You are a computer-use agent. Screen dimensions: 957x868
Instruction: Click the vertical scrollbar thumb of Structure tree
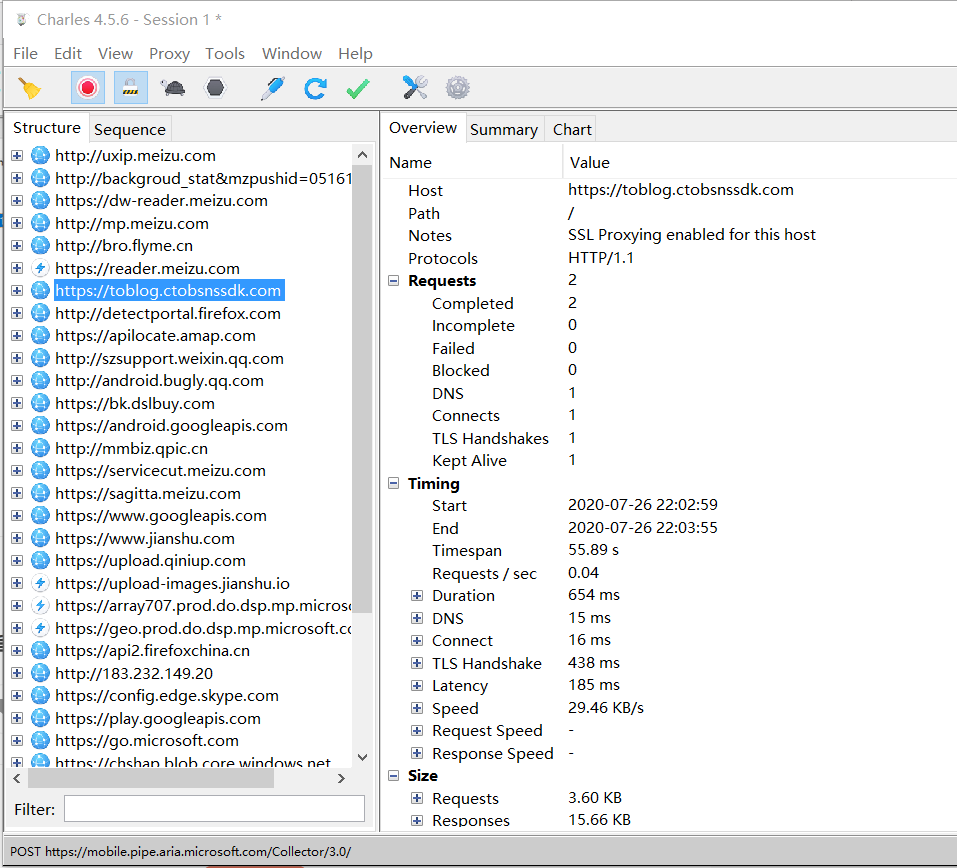362,389
